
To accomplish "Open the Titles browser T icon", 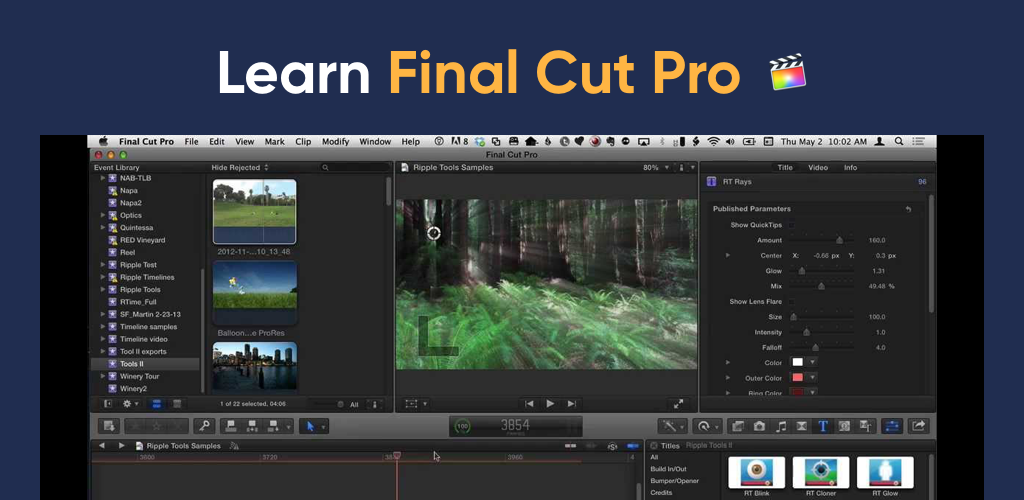I will (x=823, y=426).
